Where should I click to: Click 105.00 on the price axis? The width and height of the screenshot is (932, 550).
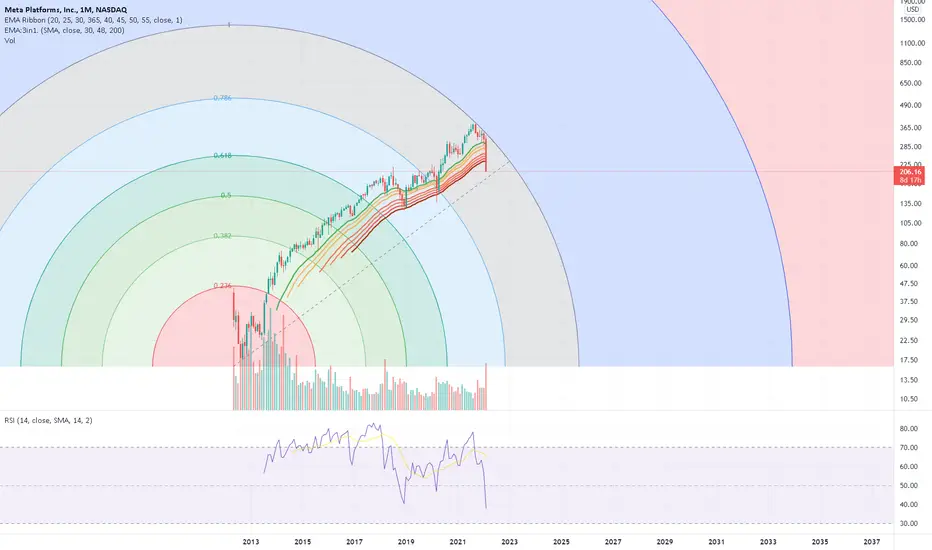(x=911, y=223)
